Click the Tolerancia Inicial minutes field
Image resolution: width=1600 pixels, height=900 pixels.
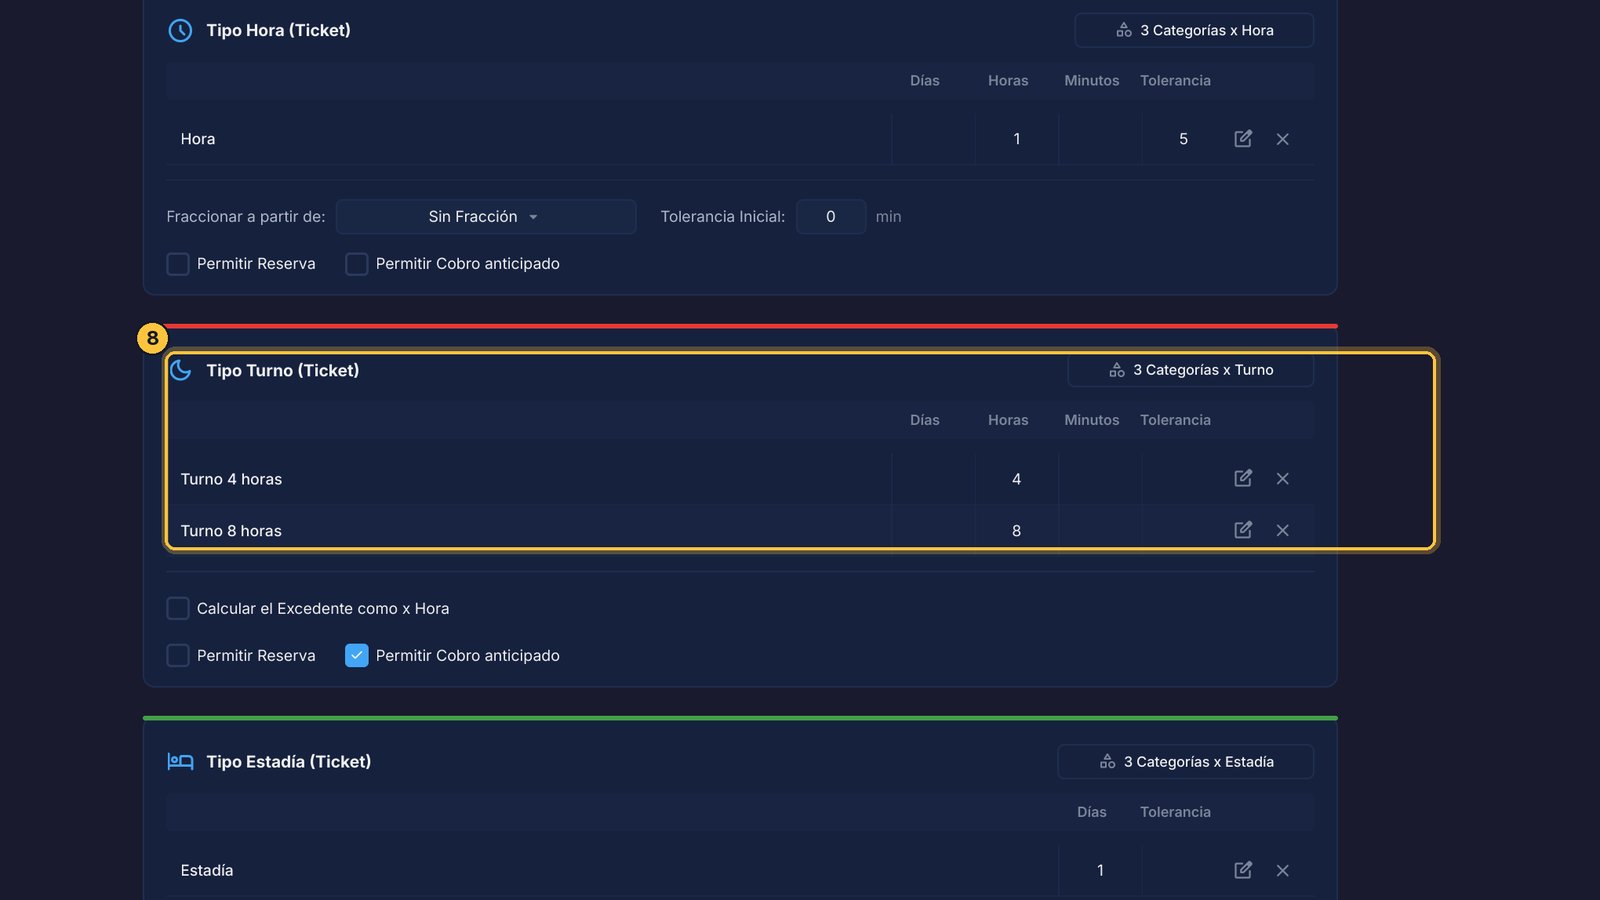[831, 217]
